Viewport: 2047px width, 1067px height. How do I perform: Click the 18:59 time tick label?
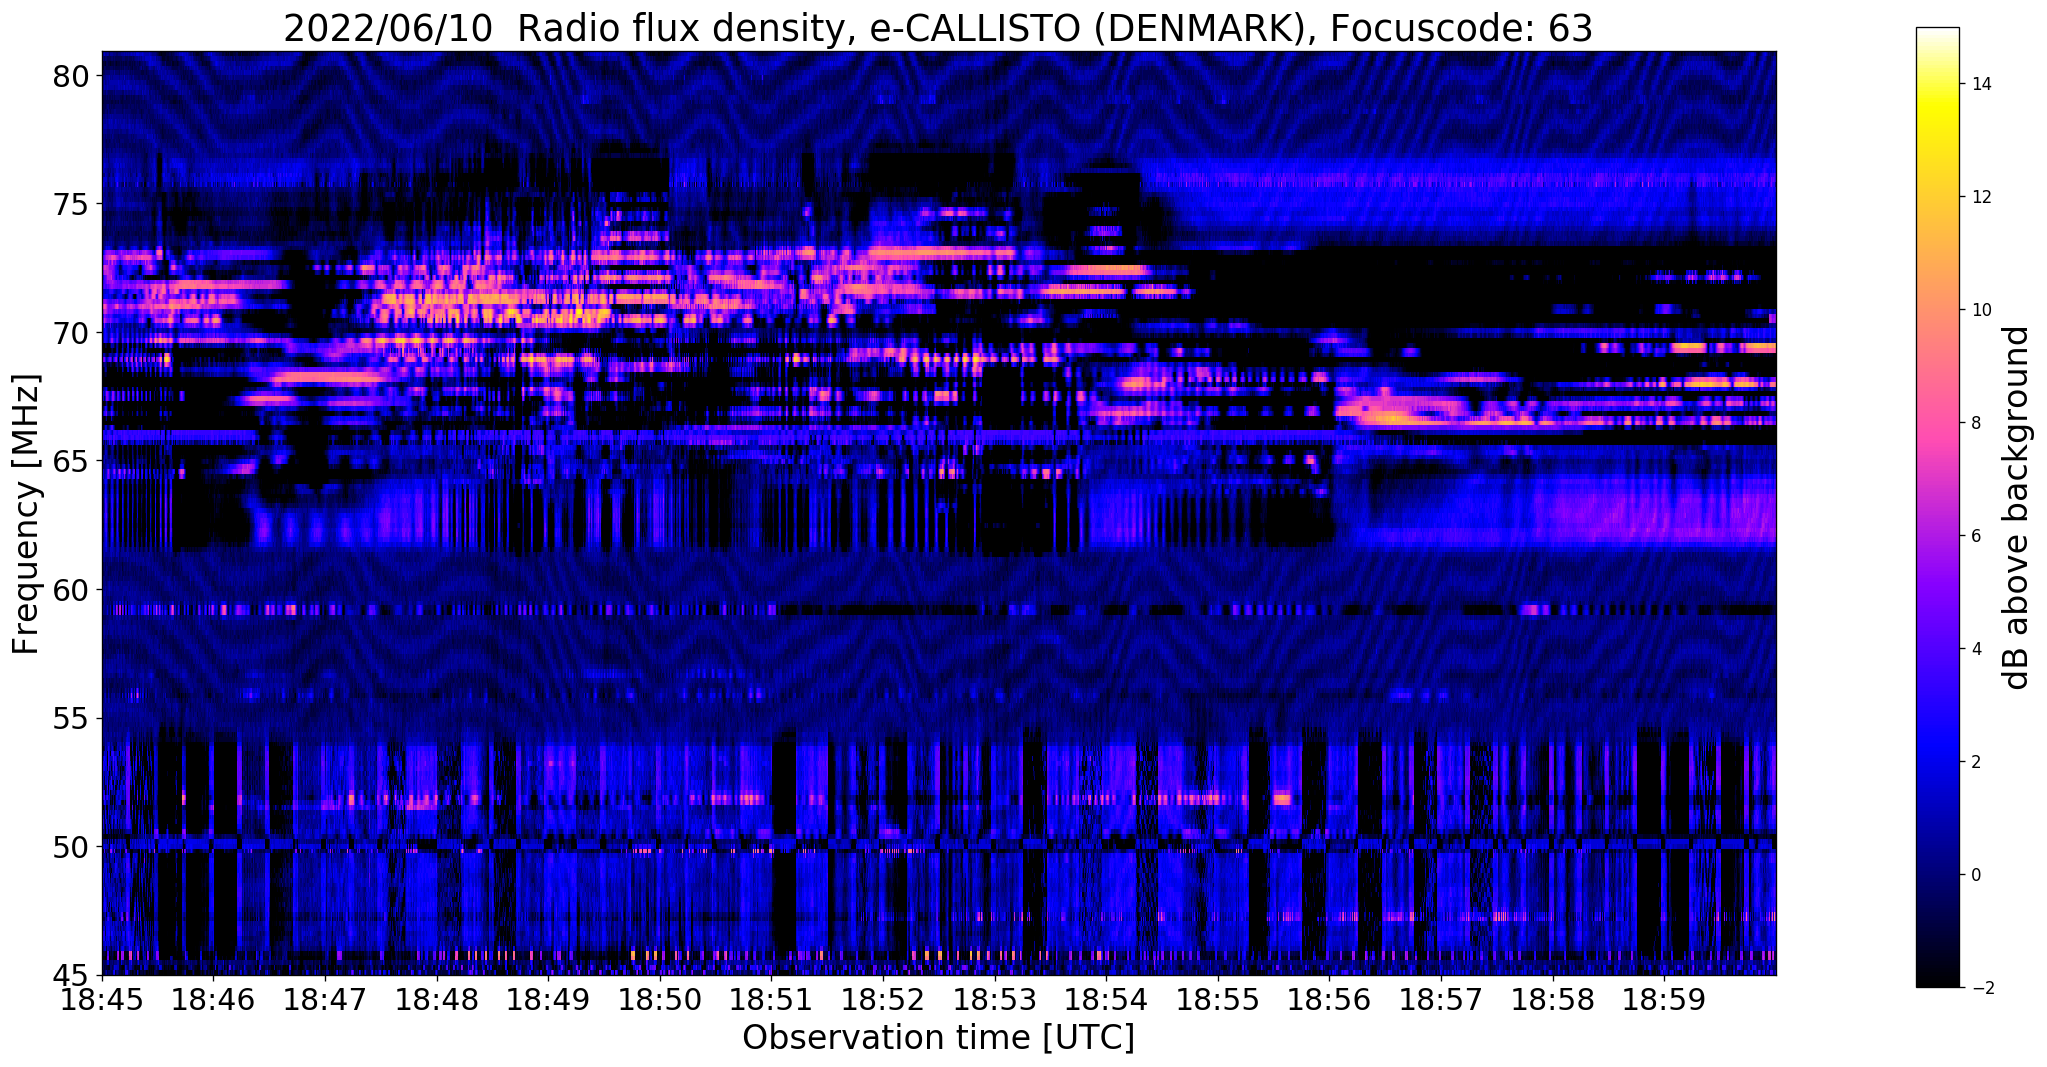point(1664,999)
